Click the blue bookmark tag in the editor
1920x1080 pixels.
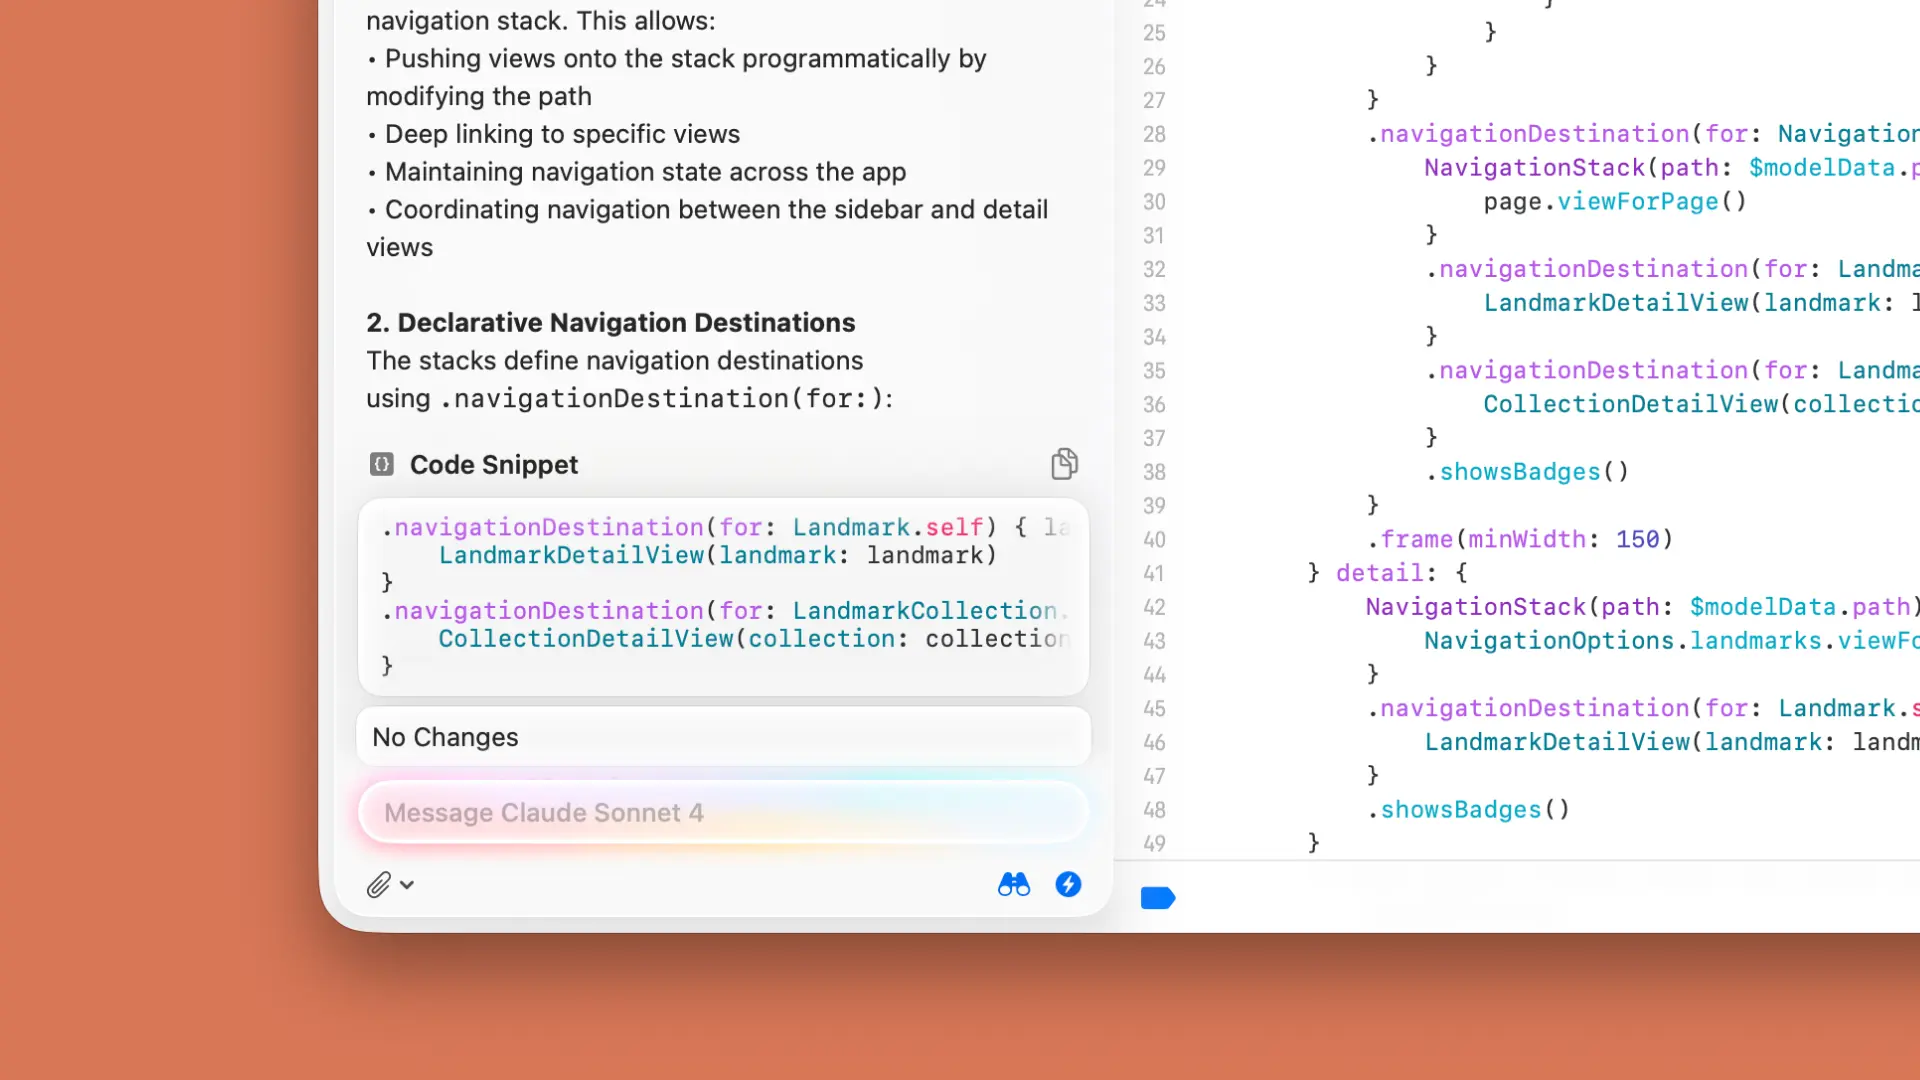pyautogui.click(x=1157, y=898)
